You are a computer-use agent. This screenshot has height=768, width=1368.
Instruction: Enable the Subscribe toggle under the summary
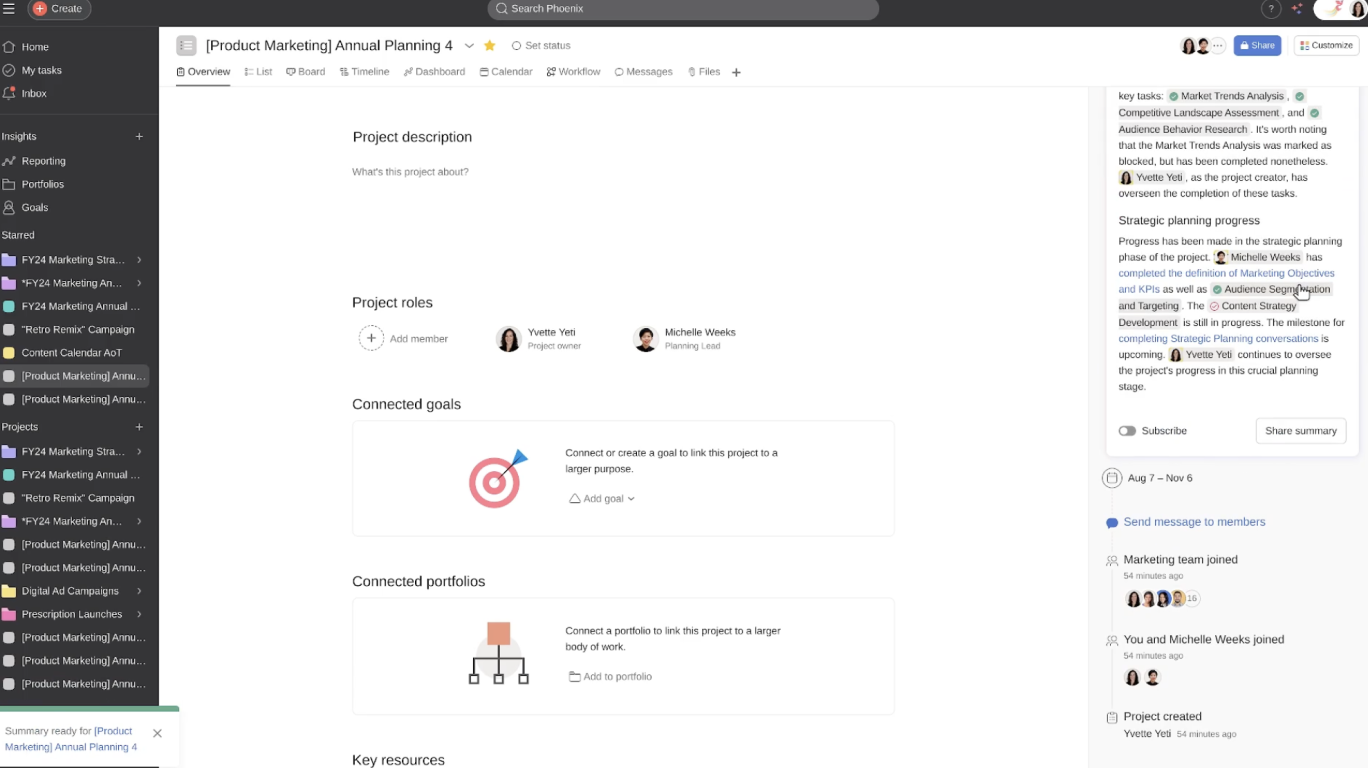click(x=1128, y=430)
